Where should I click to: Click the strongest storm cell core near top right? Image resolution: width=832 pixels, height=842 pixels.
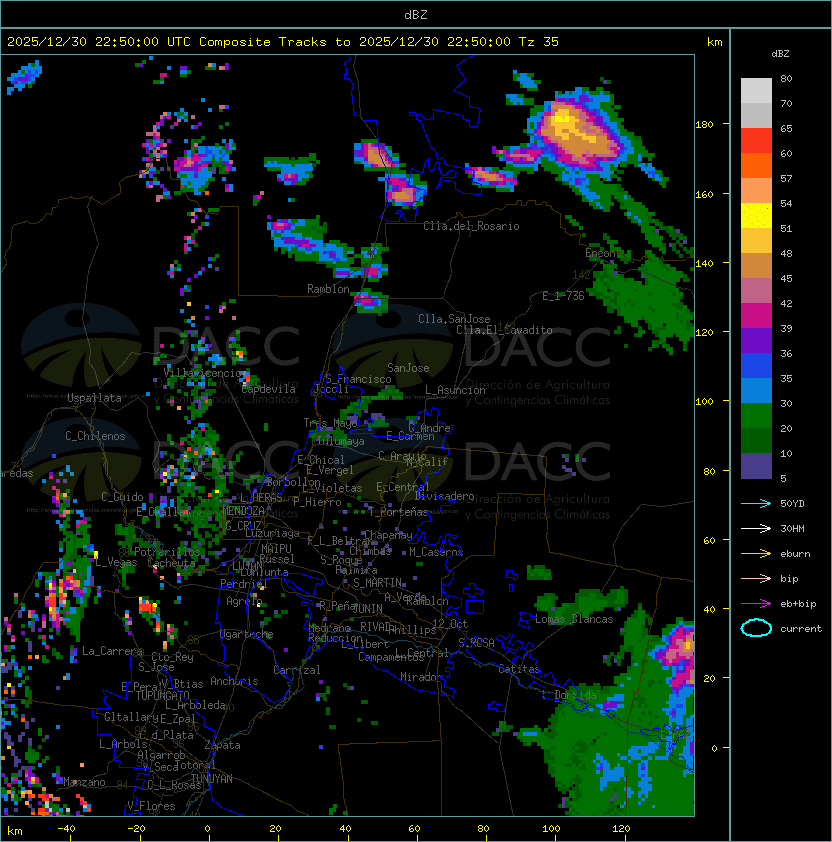tap(563, 117)
